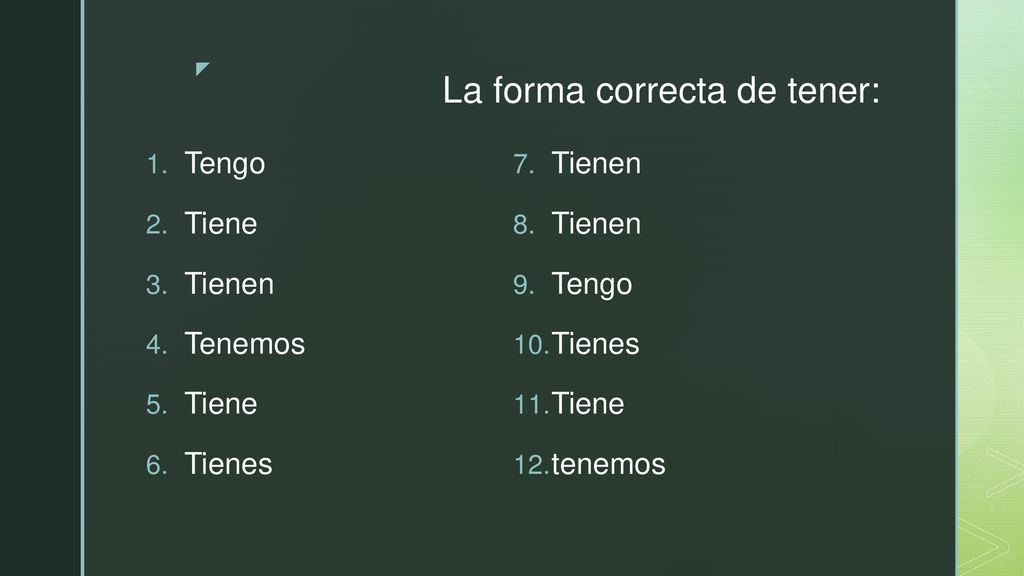Select answer 6 'Tienes'
Image resolution: width=1024 pixels, height=576 pixels.
pyautogui.click(x=229, y=464)
